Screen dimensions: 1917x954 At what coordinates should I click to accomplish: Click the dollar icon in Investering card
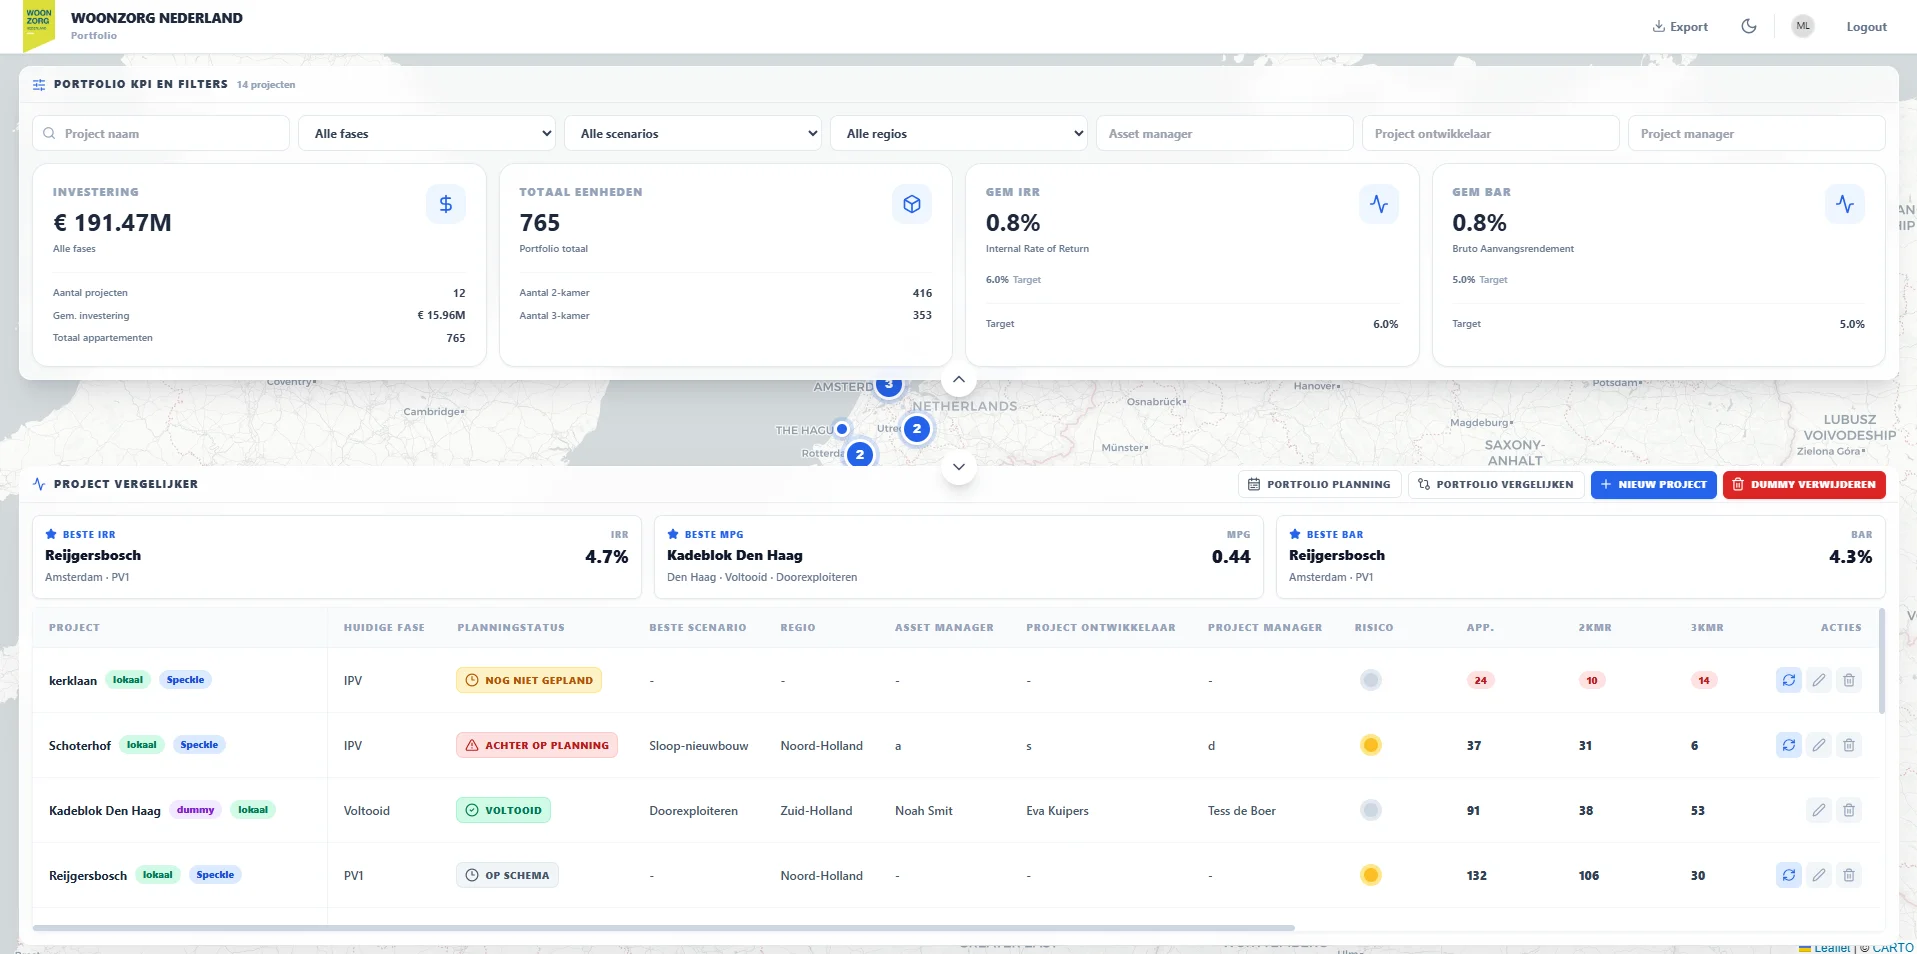click(x=446, y=204)
